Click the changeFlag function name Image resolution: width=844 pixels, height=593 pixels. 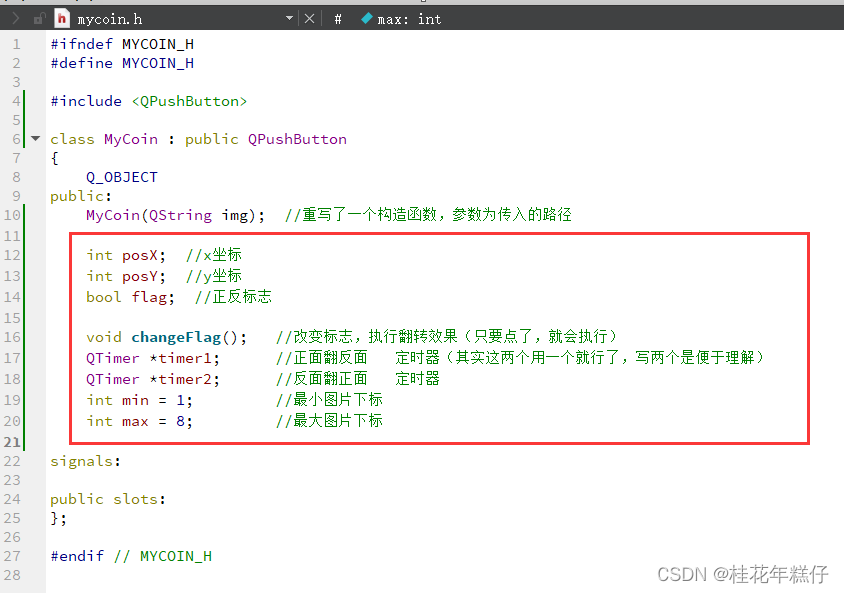point(176,337)
